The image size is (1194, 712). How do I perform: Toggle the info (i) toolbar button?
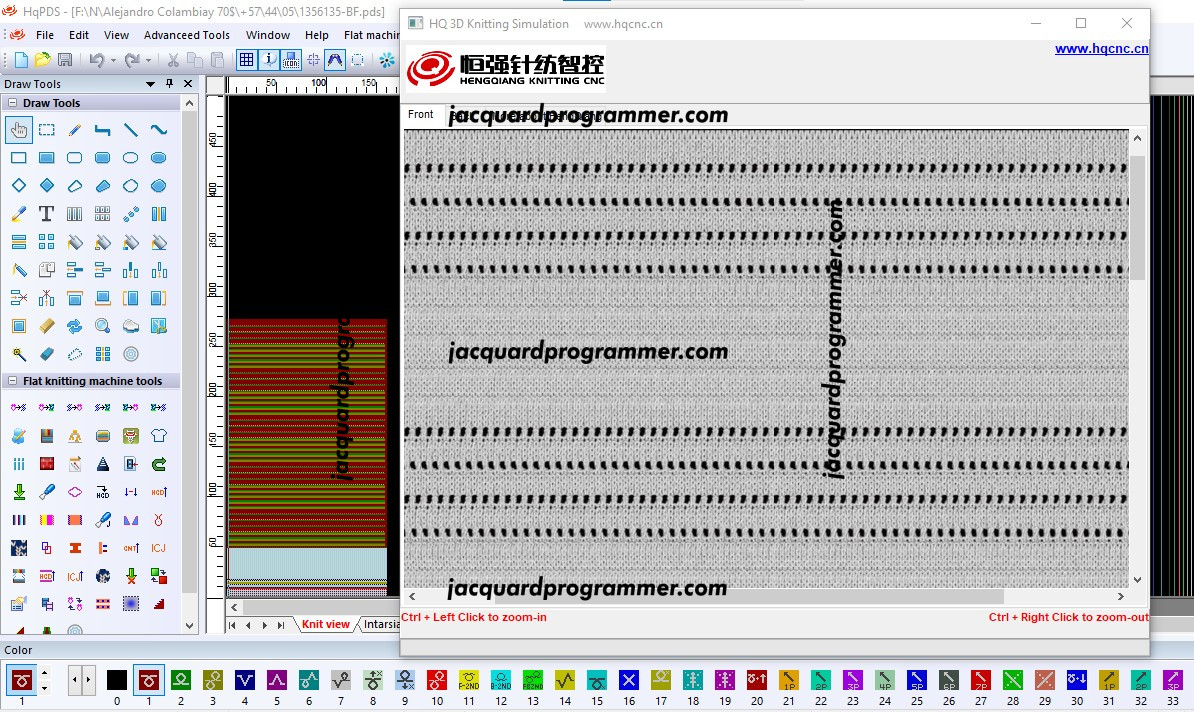269,59
